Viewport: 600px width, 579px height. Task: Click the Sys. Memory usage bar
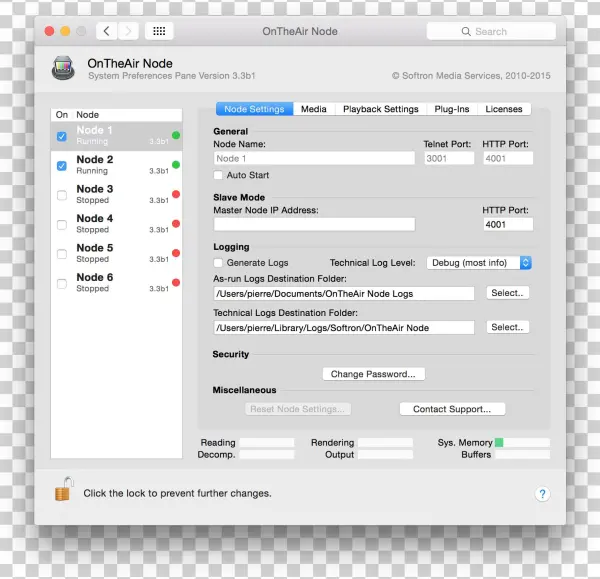pyautogui.click(x=522, y=443)
